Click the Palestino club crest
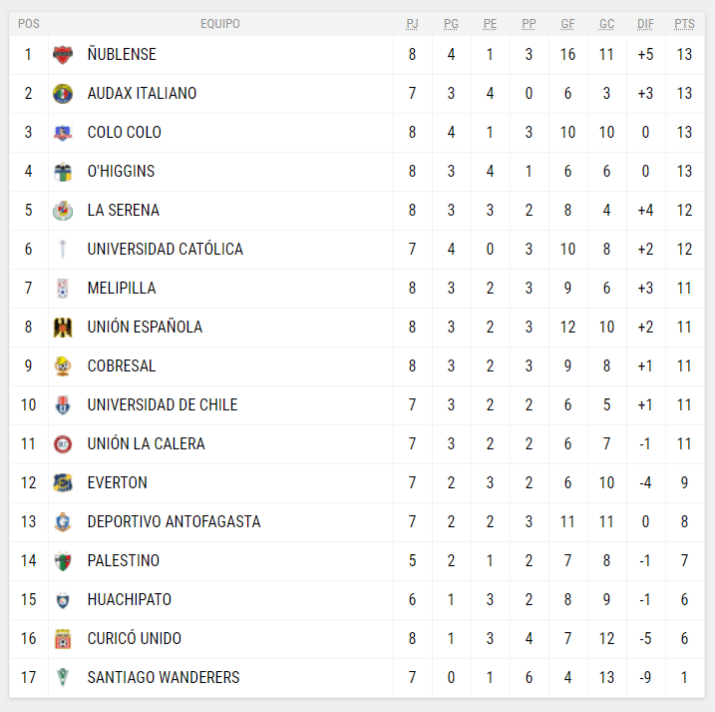The height and width of the screenshot is (712, 715). [x=63, y=561]
